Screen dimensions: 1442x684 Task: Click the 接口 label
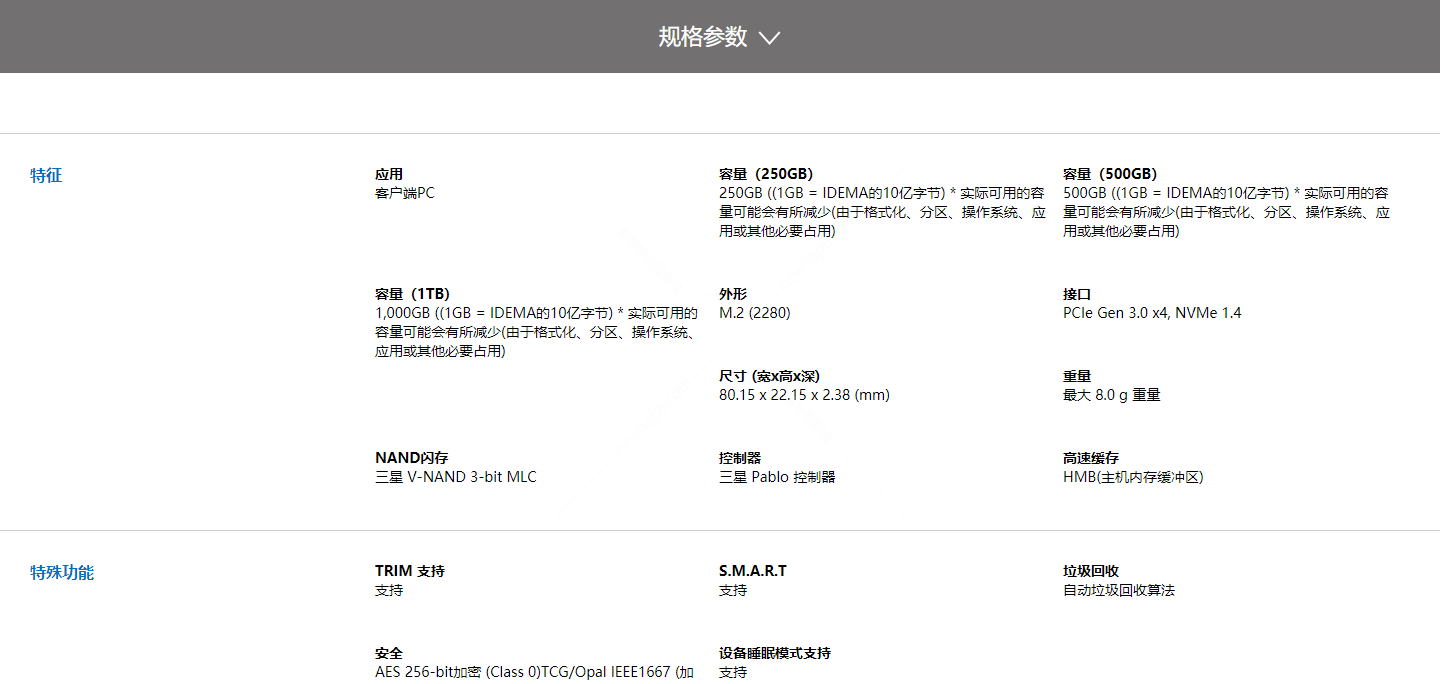coord(1077,294)
